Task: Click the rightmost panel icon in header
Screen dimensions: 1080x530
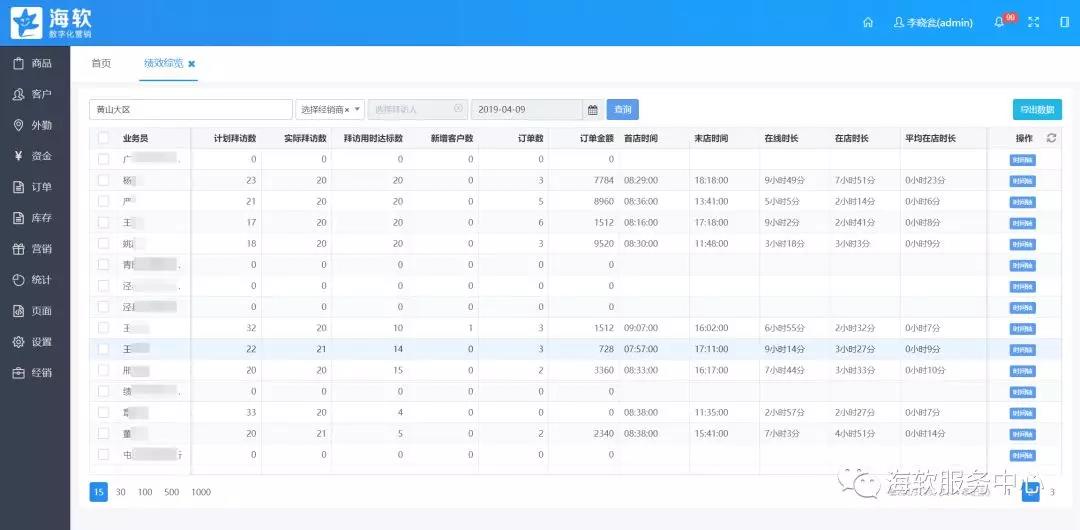Action: (1065, 23)
